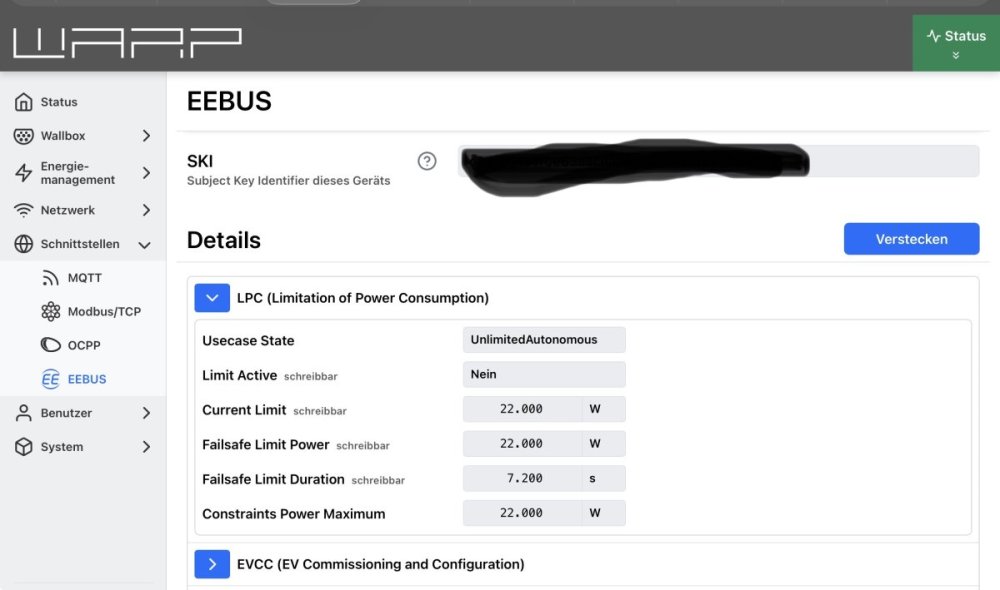Viewport: 1000px width, 590px height.
Task: Expand the Energiemanagement submenu chevron
Action: click(x=146, y=173)
